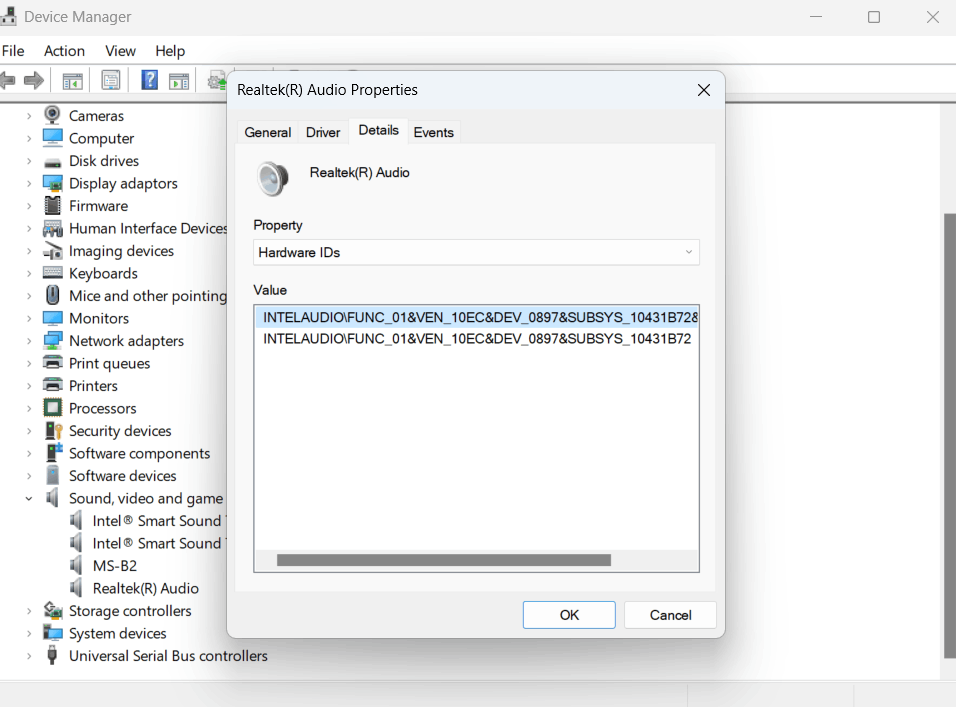Viewport: 956px width, 707px height.
Task: Maximize the Device Manager window
Action: tap(874, 17)
